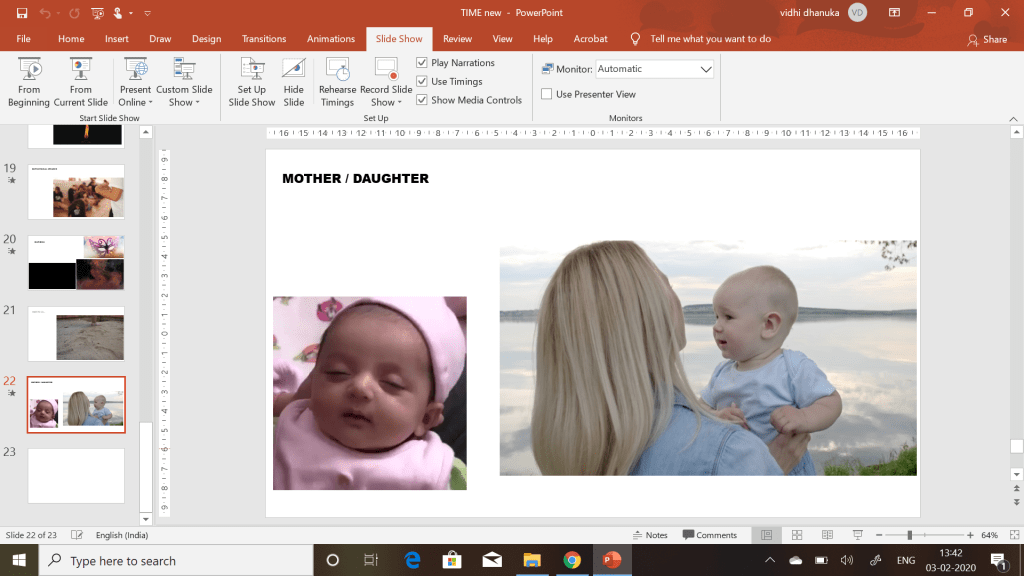The width and height of the screenshot is (1024, 576).
Task: Click the zoom slider in status bar
Action: click(909, 535)
